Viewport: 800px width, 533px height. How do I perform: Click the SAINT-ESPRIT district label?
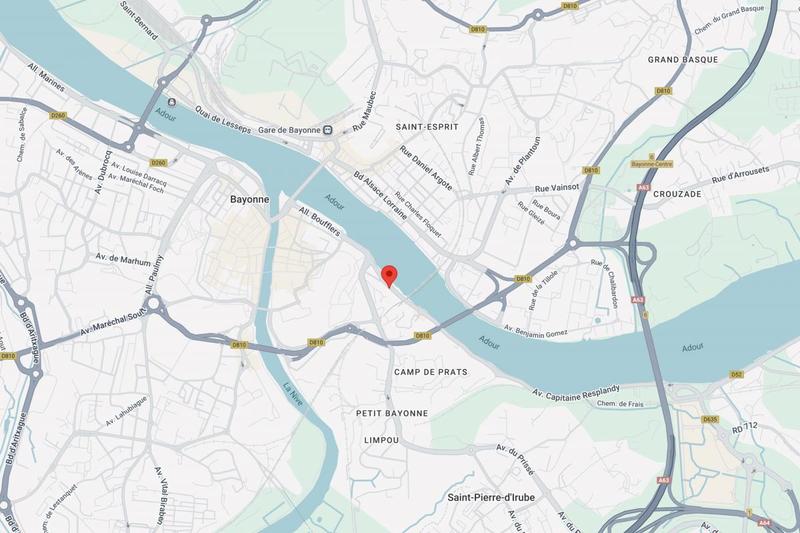click(427, 126)
